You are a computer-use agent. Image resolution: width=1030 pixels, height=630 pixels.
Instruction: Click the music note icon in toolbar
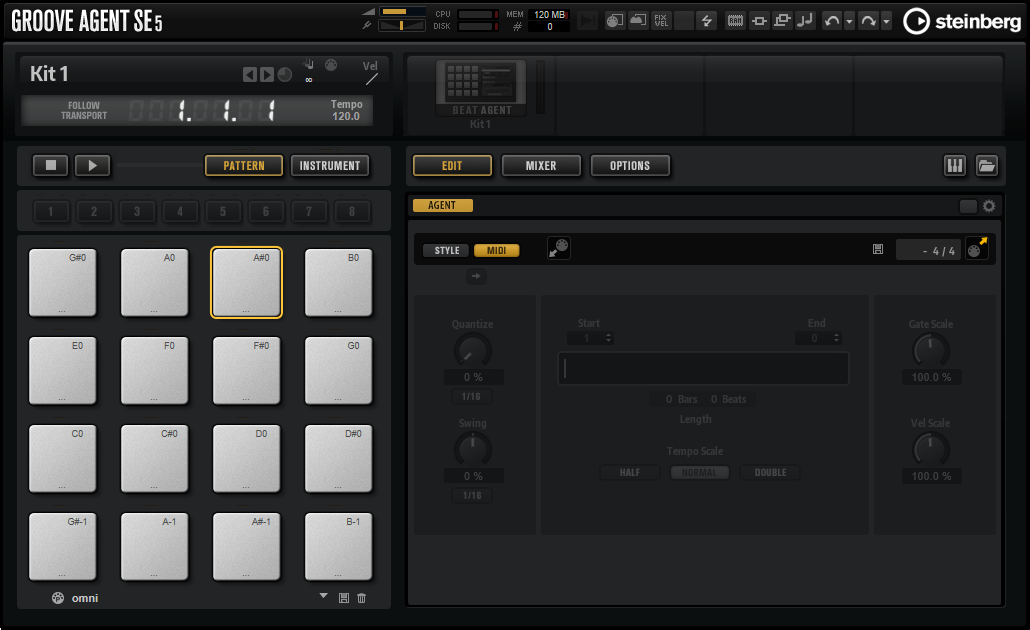[804, 21]
